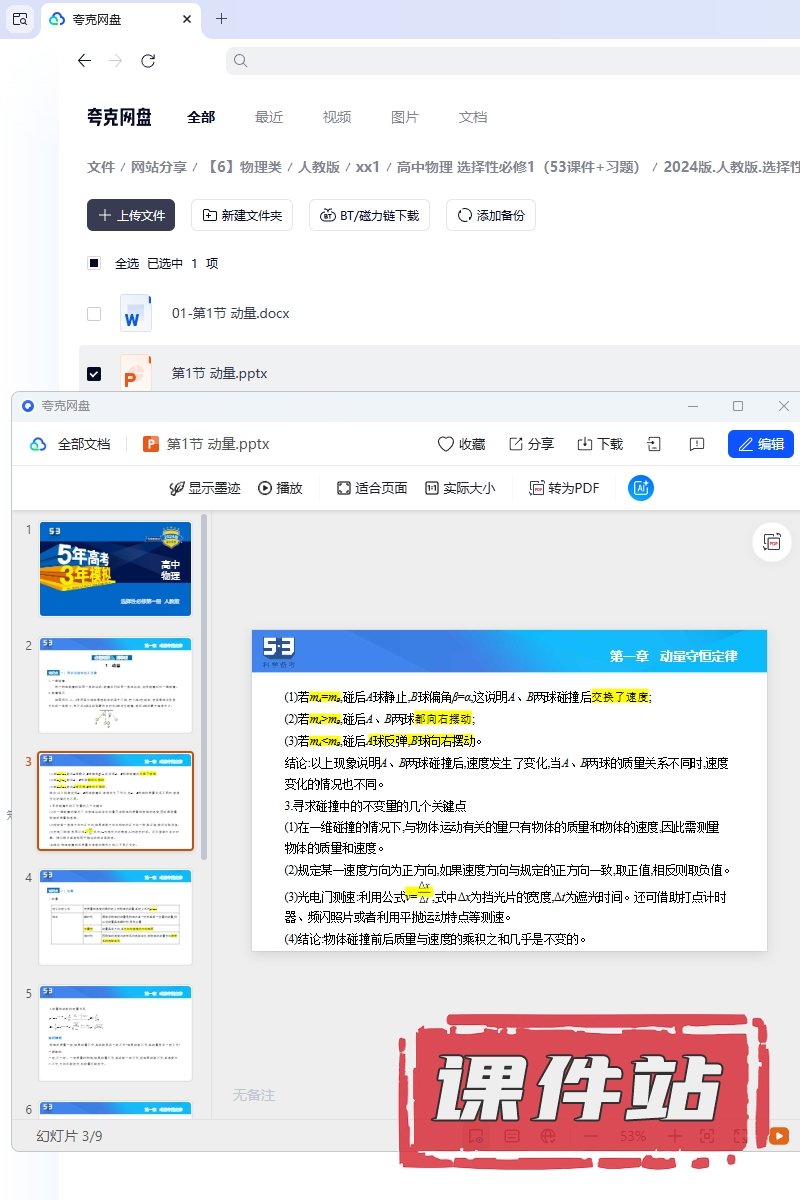Click the blue 编辑 edit button
Viewport: 800px width, 1200px height.
point(760,444)
